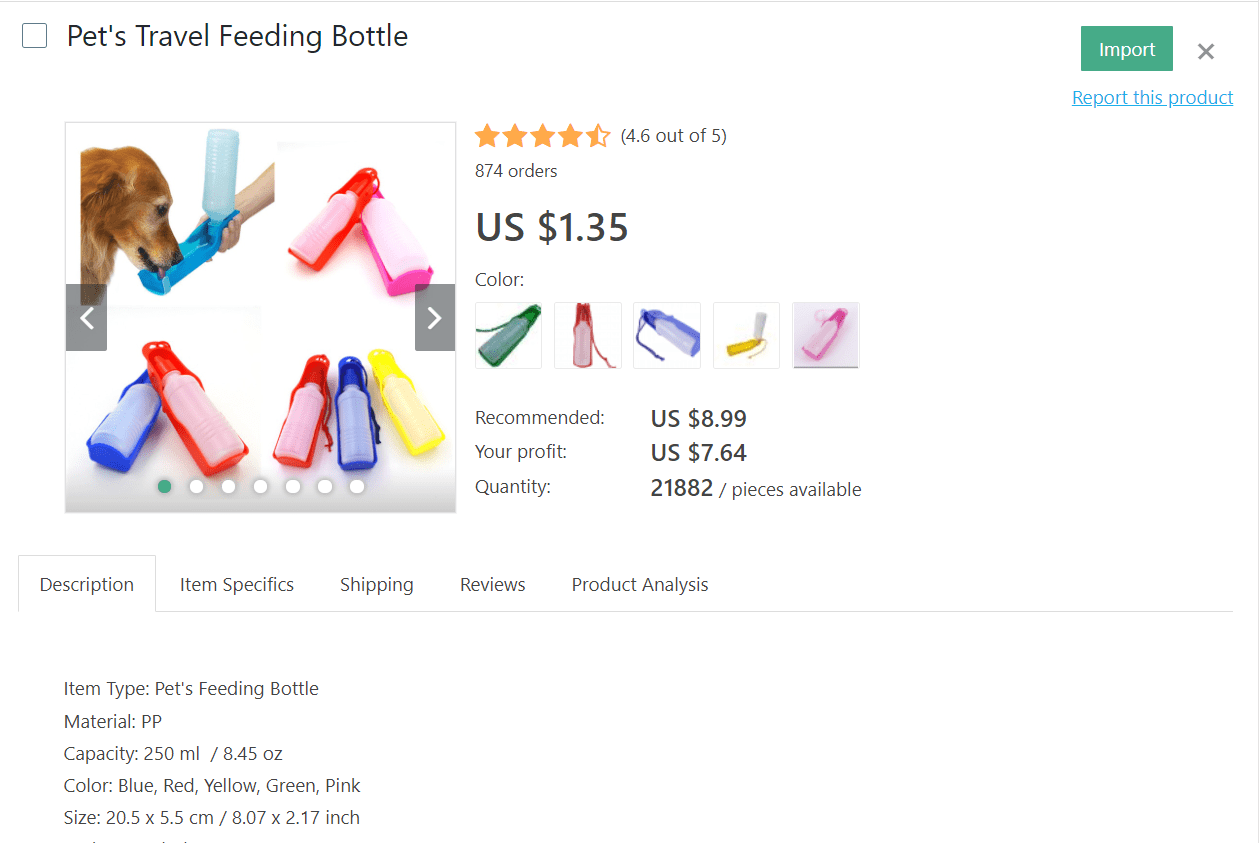Click the next image carousel arrow
The height and width of the screenshot is (843, 1259).
[434, 317]
